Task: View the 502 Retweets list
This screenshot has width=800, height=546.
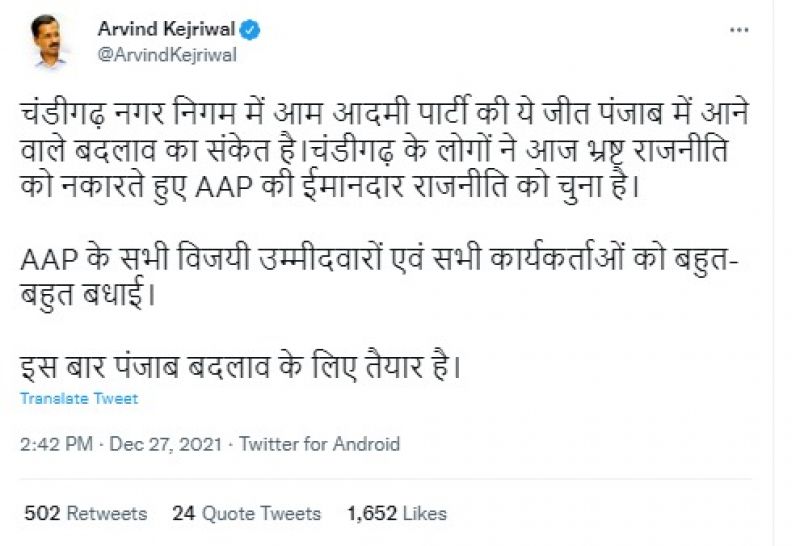Action: [x=84, y=513]
